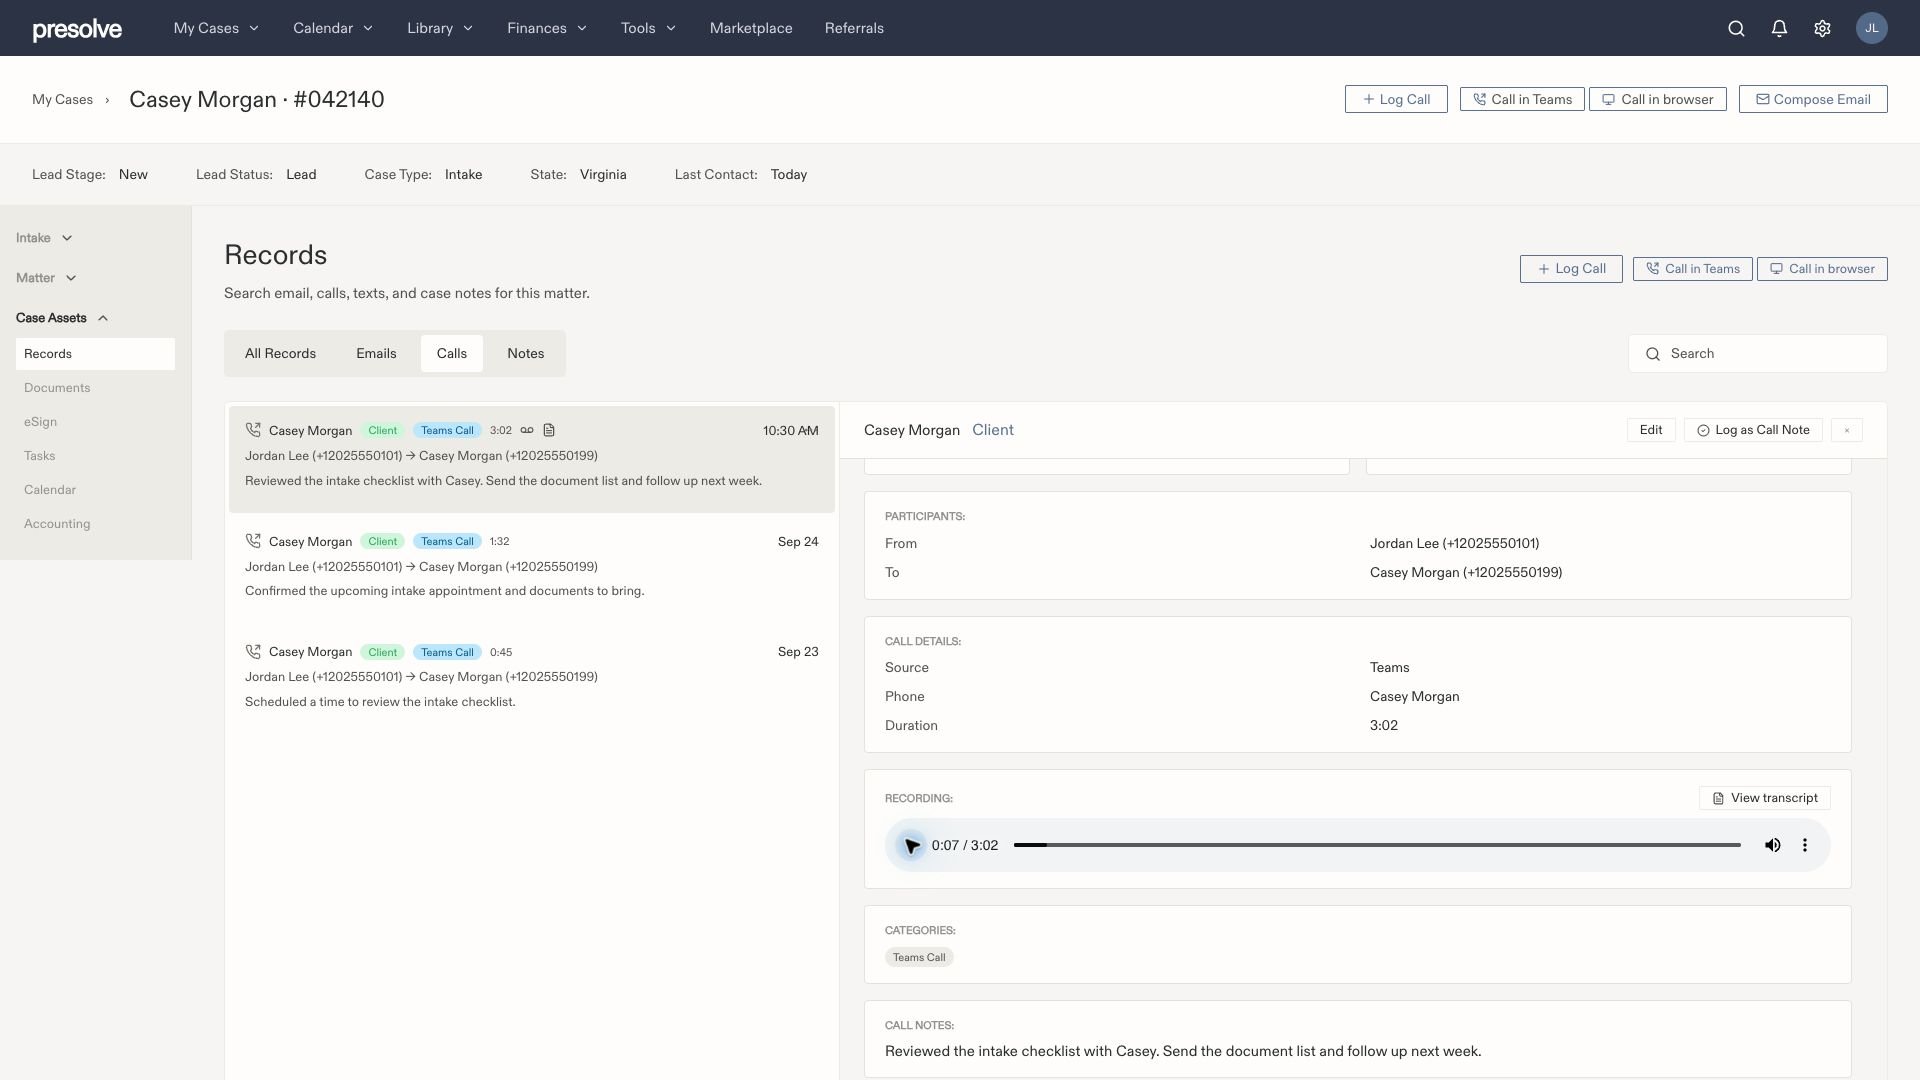Screen dimensions: 1920x1080
Task: Open eSign in the sidebar
Action: click(x=40, y=422)
